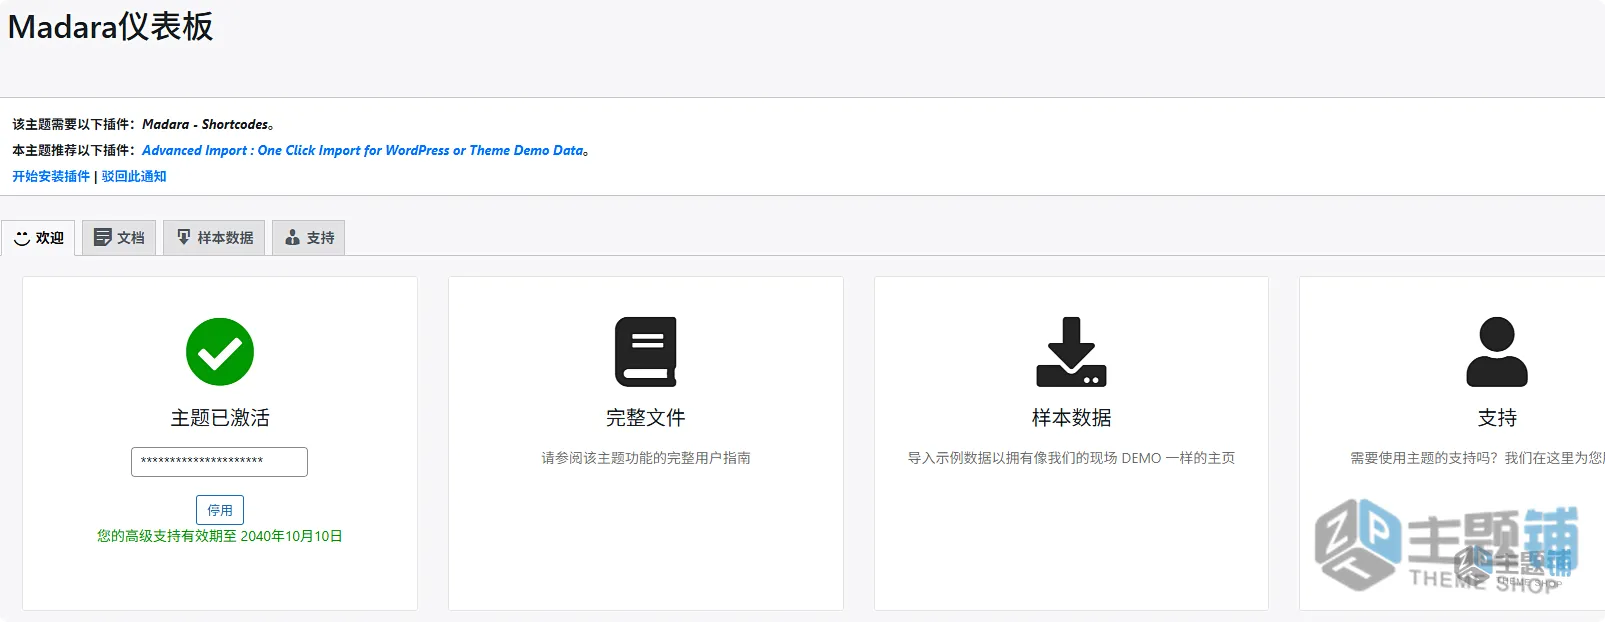Viewport: 1605px width, 622px height.
Task: Click the 主题已激活 heading
Action: (x=220, y=418)
